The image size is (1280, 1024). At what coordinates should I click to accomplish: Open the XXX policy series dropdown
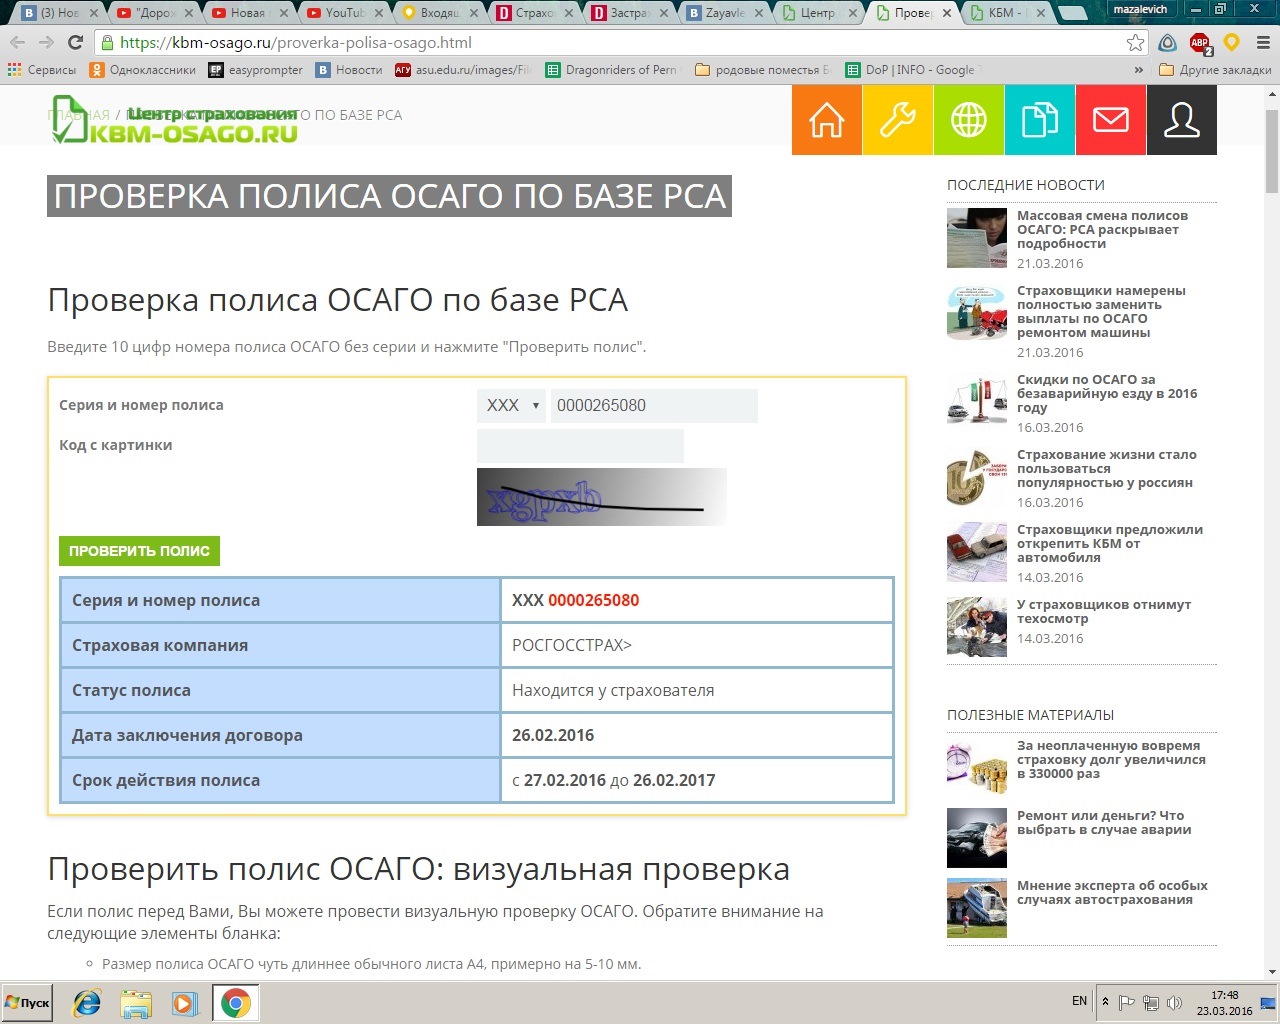click(511, 405)
